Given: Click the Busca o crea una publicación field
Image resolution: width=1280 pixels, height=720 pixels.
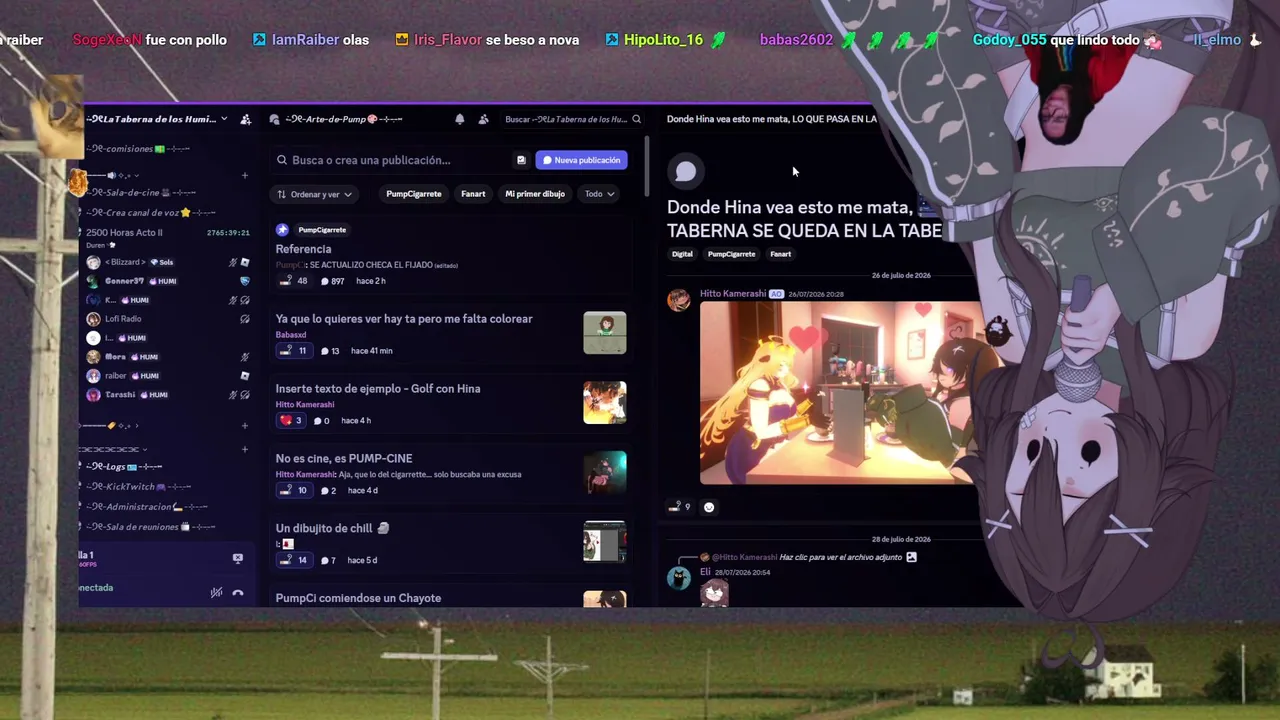Looking at the screenshot, I should pyautogui.click(x=392, y=160).
